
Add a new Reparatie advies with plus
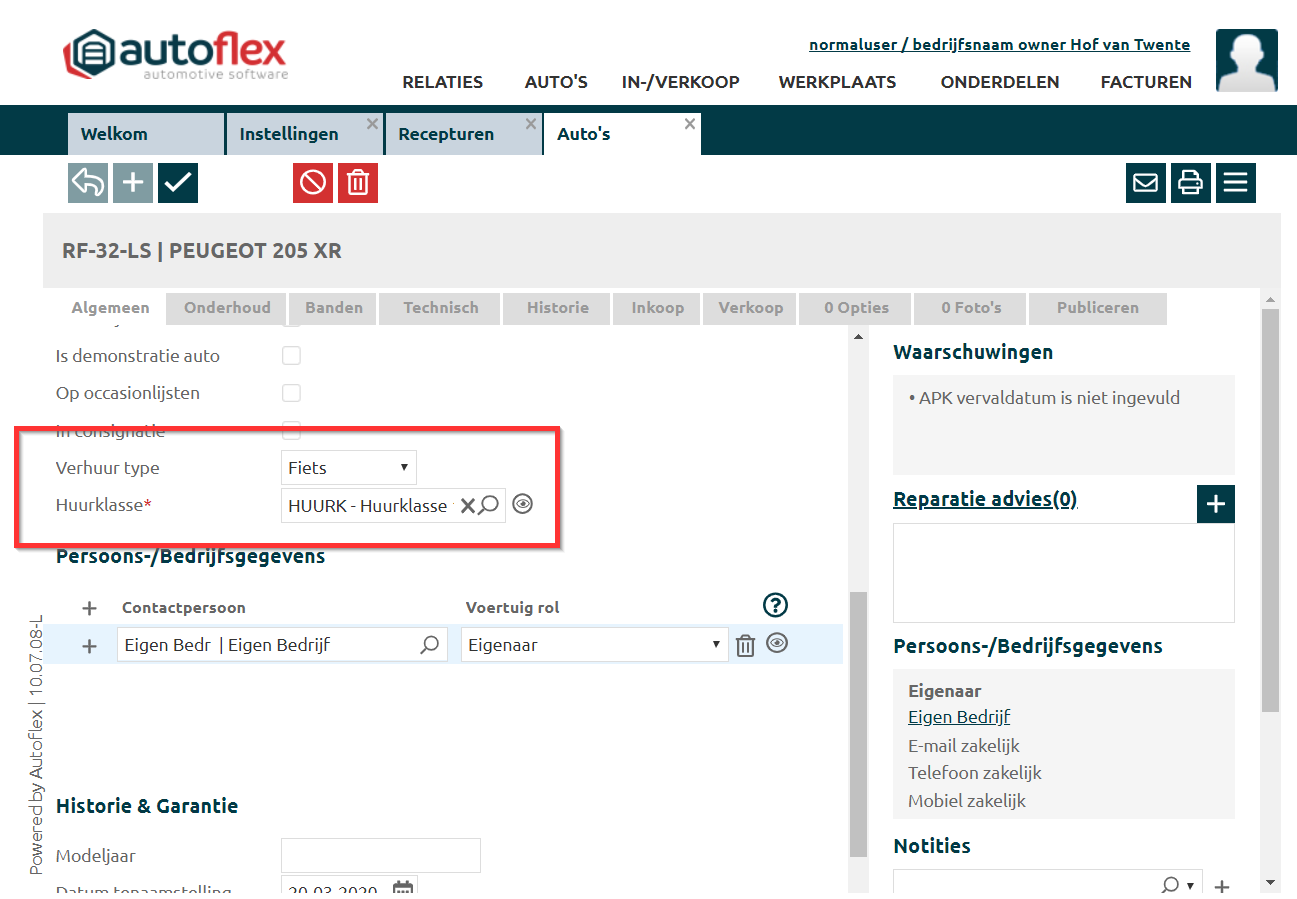tap(1215, 504)
